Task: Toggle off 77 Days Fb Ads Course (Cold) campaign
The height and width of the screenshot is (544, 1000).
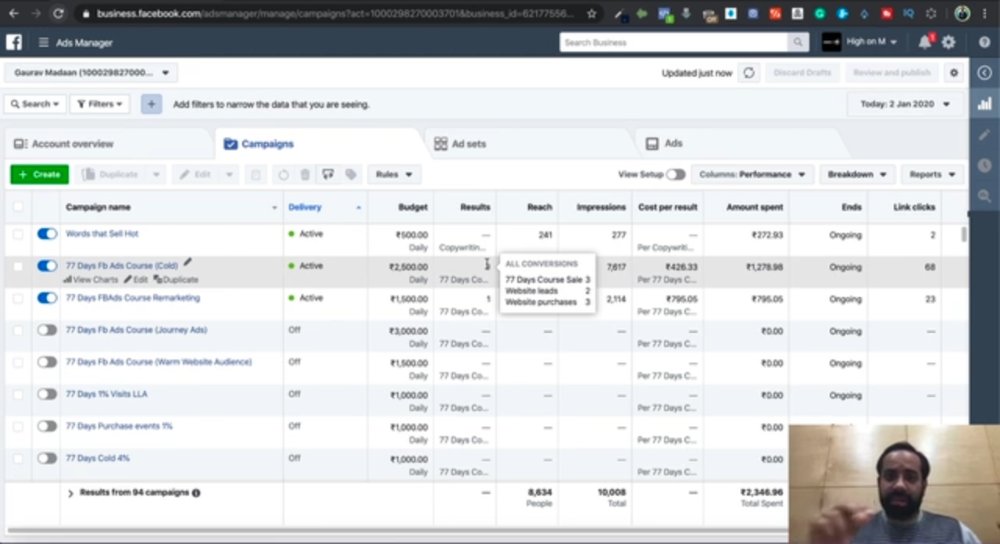Action: (x=47, y=265)
